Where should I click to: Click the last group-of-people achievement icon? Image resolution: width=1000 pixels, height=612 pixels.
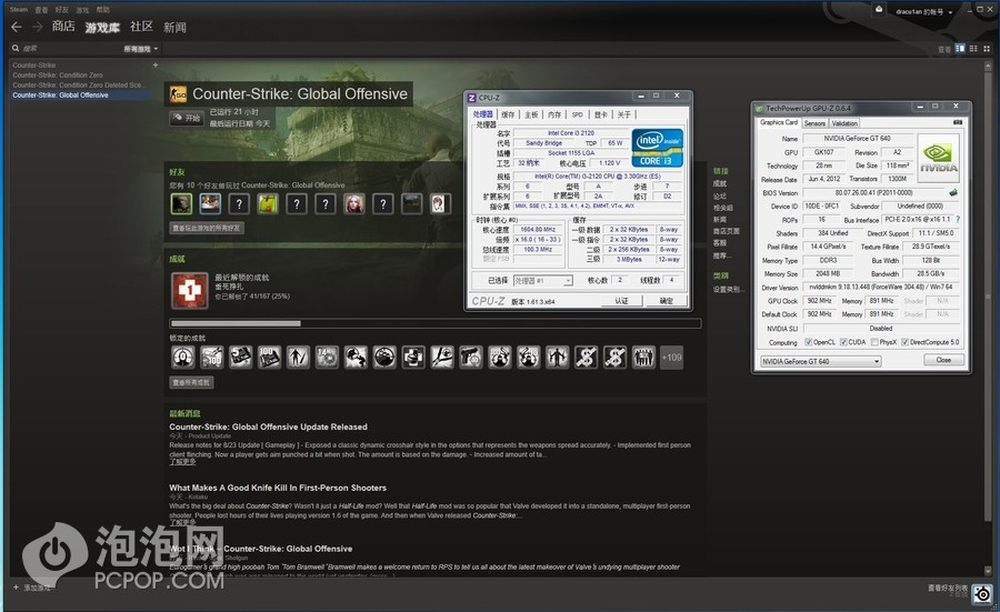(643, 358)
